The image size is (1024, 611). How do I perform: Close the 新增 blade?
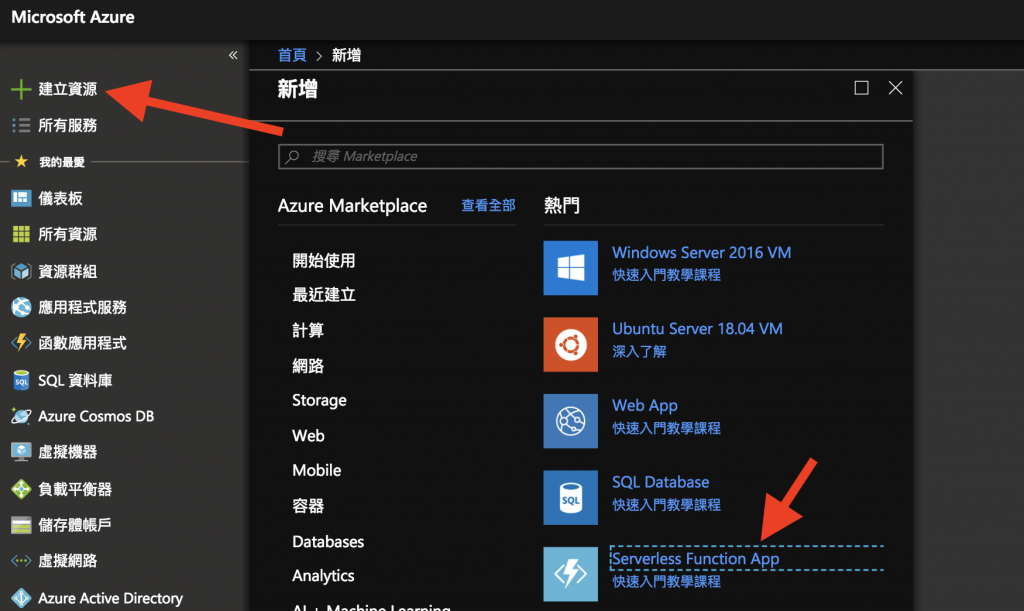895,87
